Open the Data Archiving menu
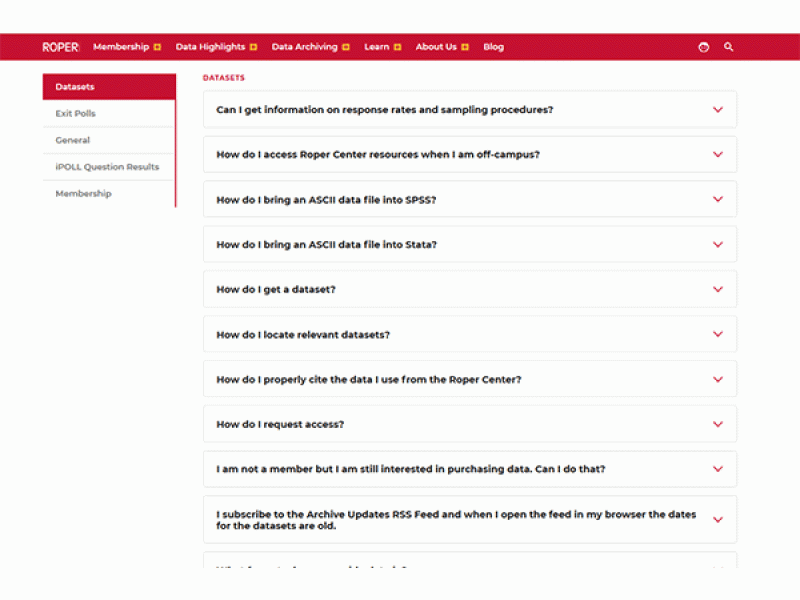The width and height of the screenshot is (800, 600). coord(304,47)
